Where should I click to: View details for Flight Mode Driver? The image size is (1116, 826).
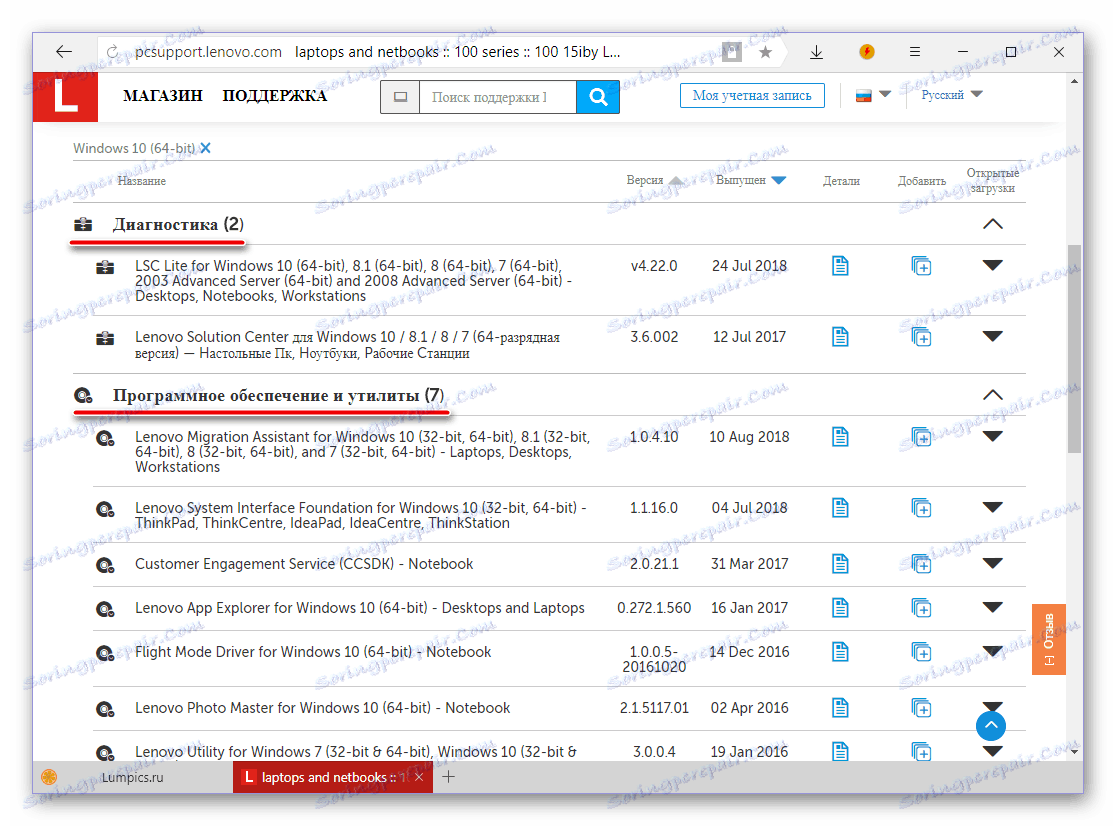(x=841, y=652)
